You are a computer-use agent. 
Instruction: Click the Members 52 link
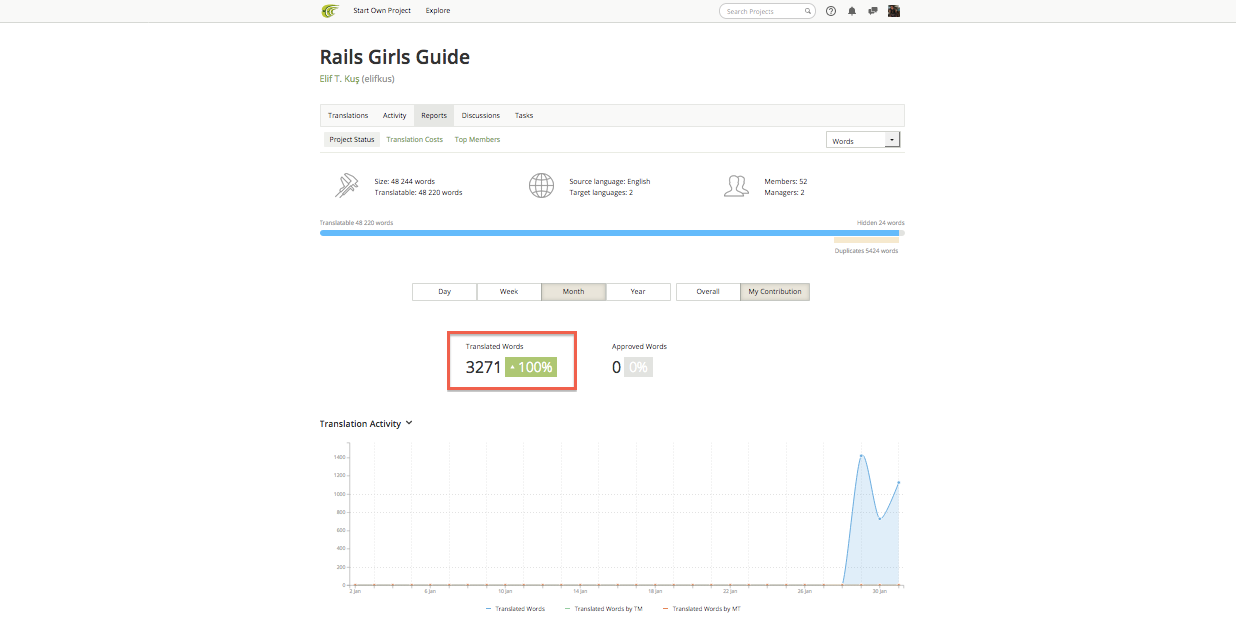(x=785, y=182)
